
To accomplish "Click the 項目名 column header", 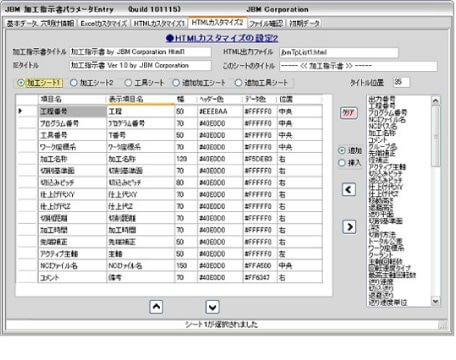I will (x=72, y=99).
